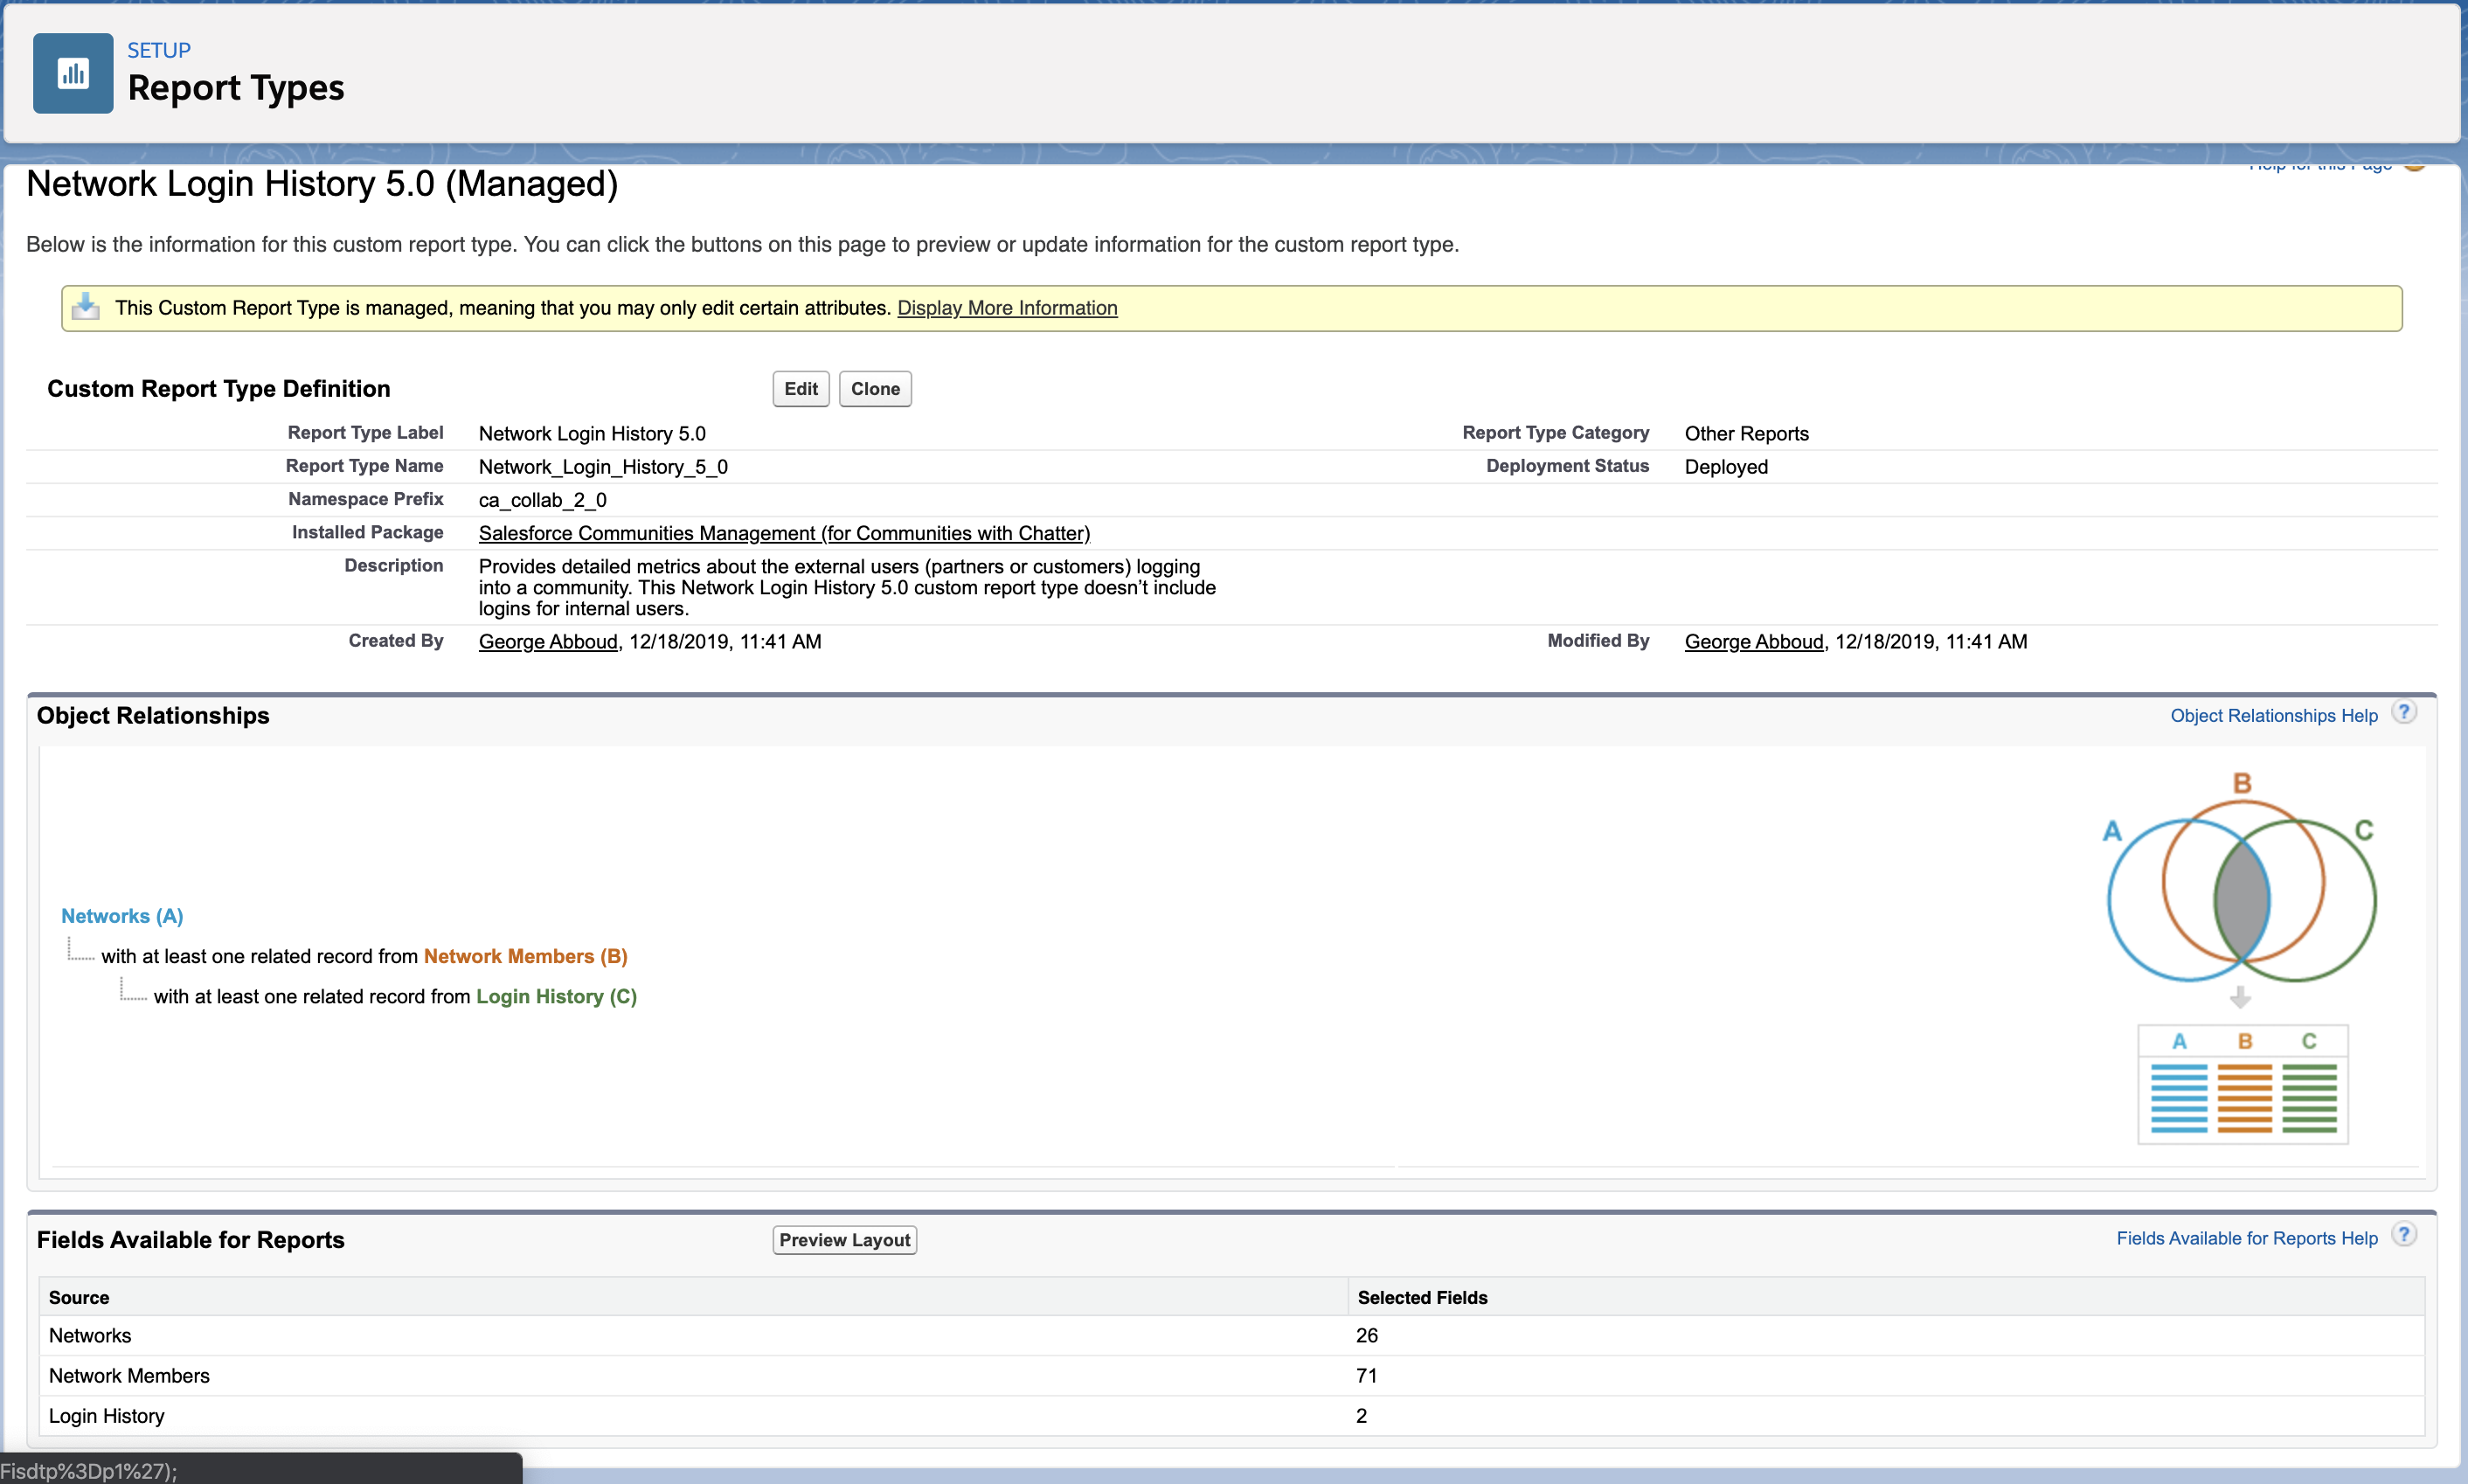Click the Network Members row in fields table

(x=129, y=1376)
